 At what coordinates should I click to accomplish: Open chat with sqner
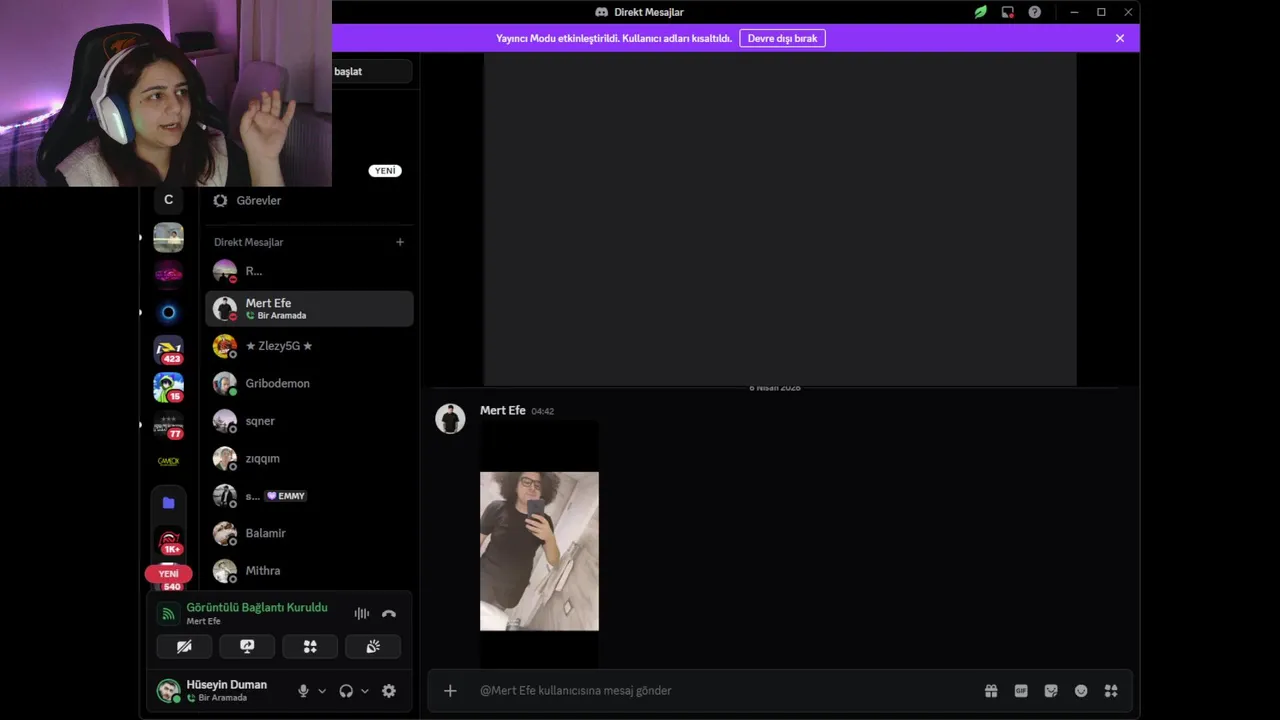pos(309,421)
